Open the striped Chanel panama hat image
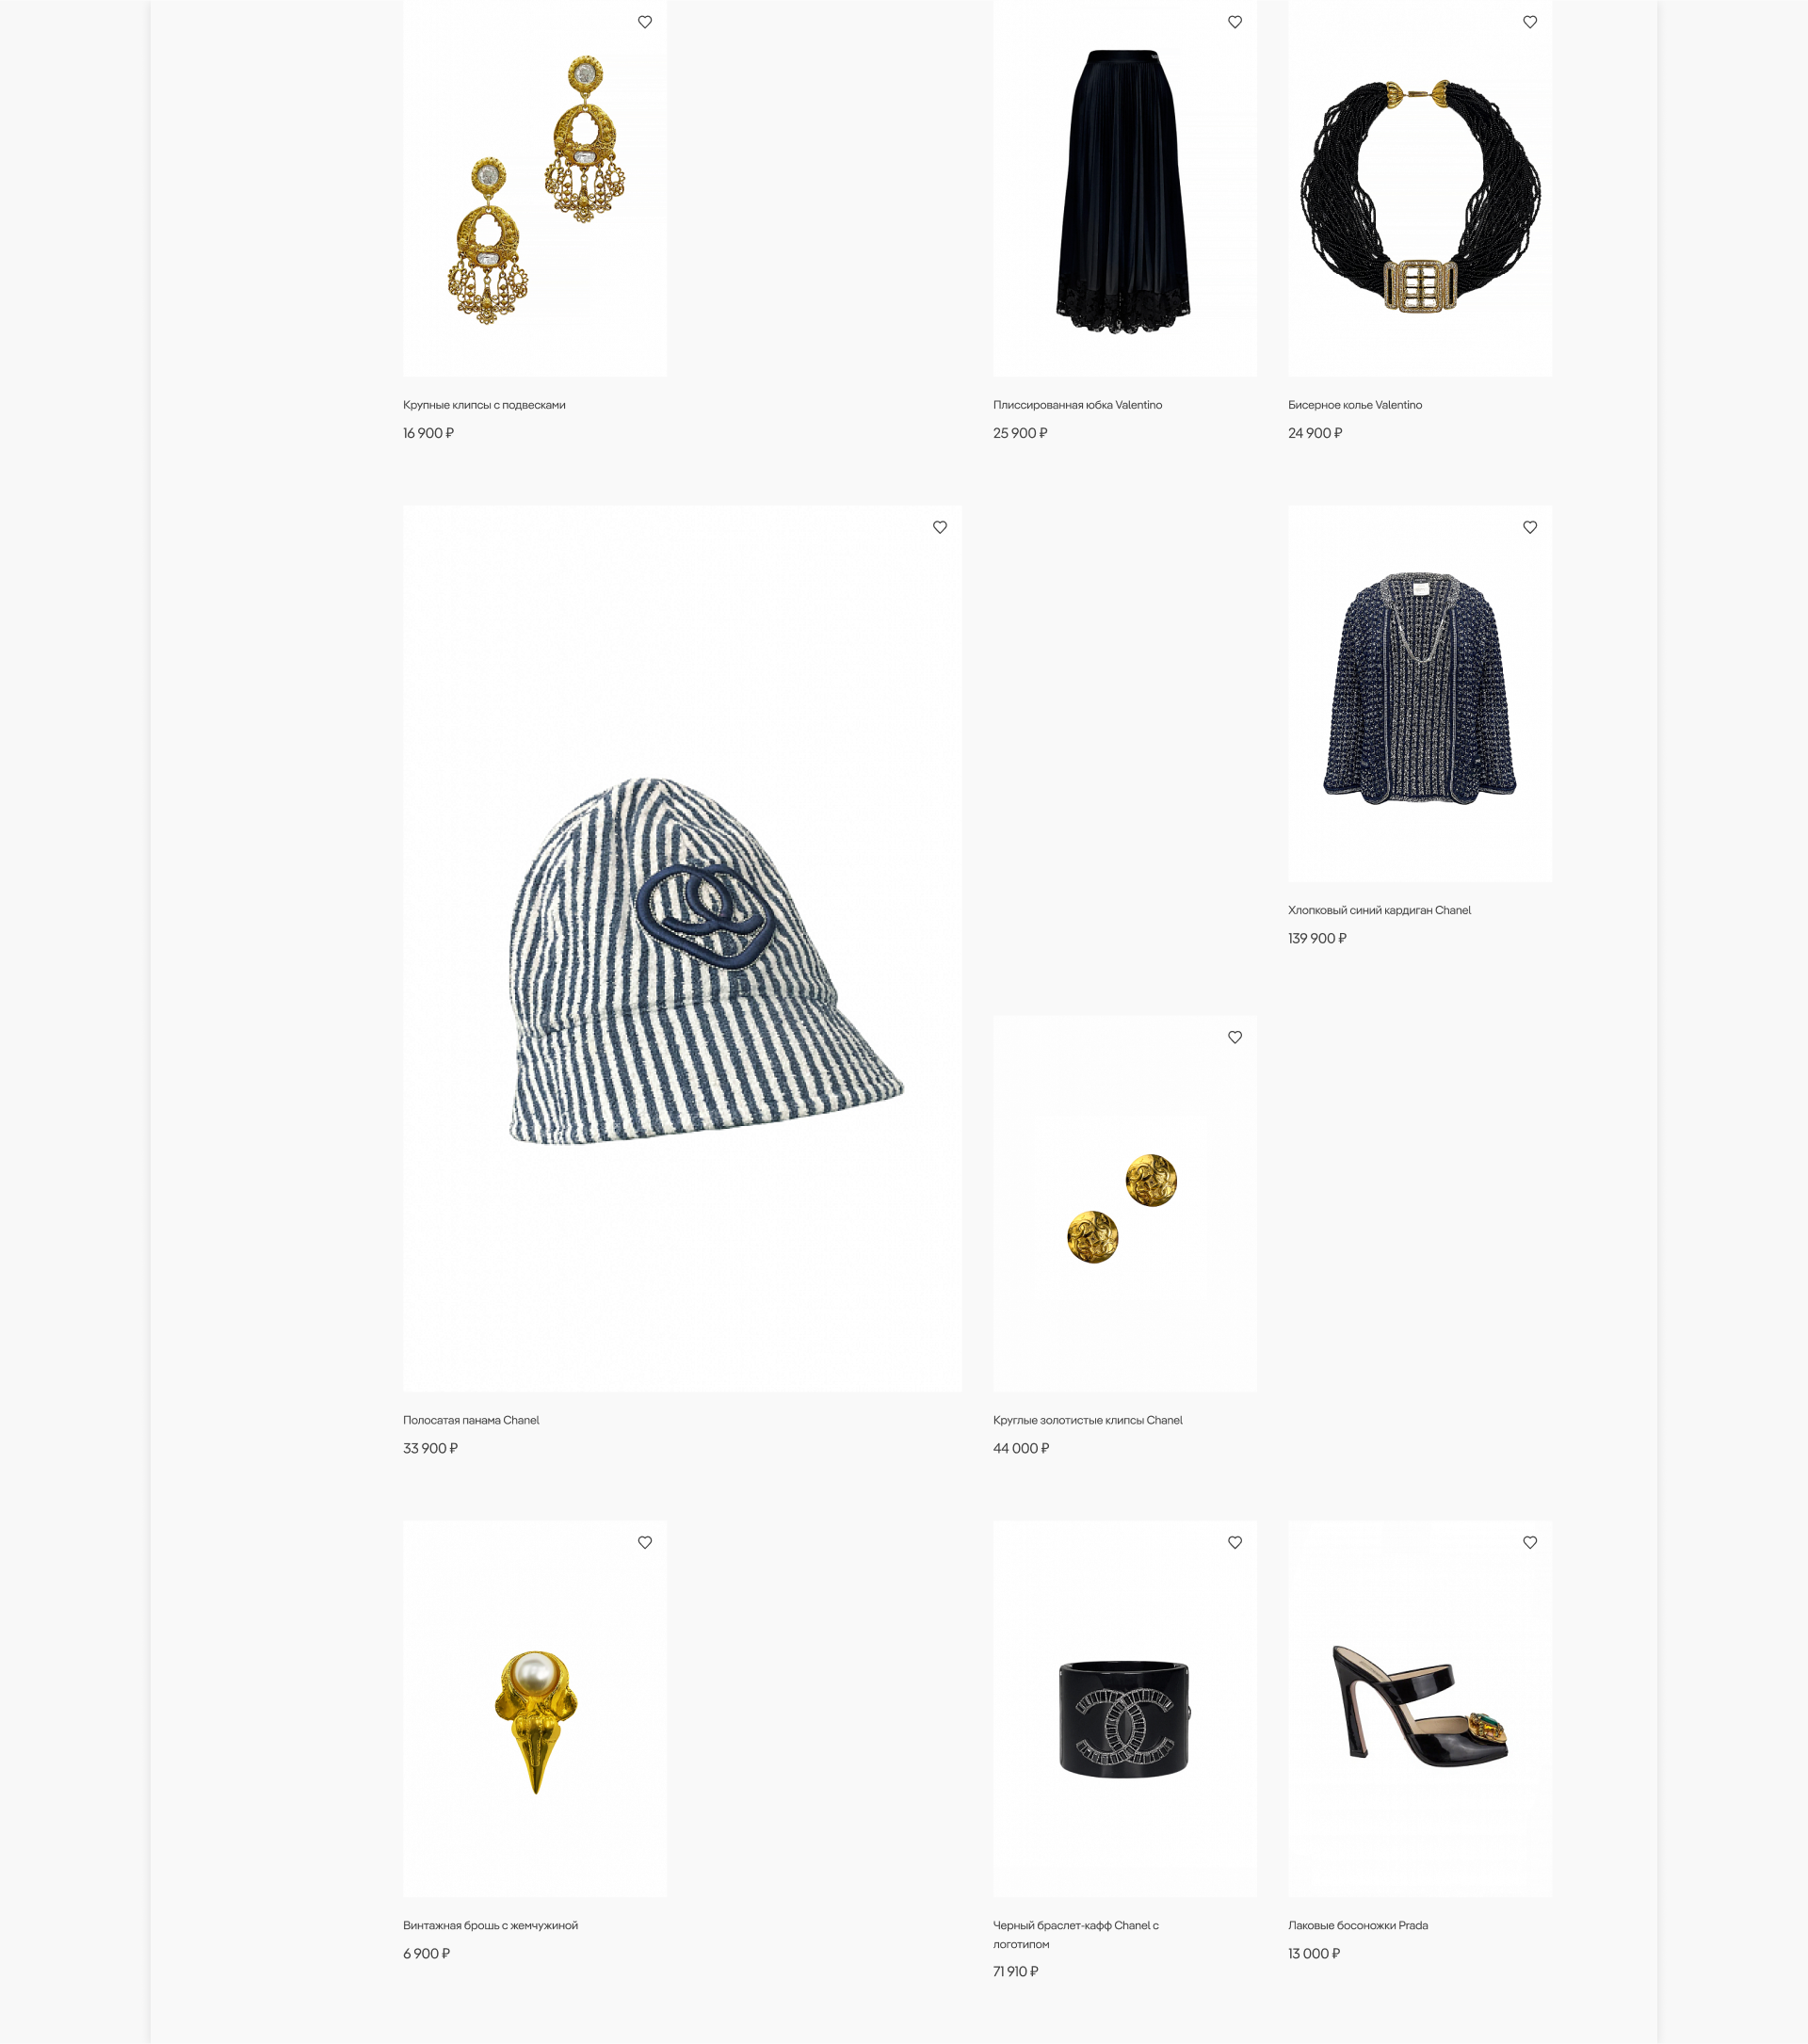1808x2044 pixels. (682, 948)
